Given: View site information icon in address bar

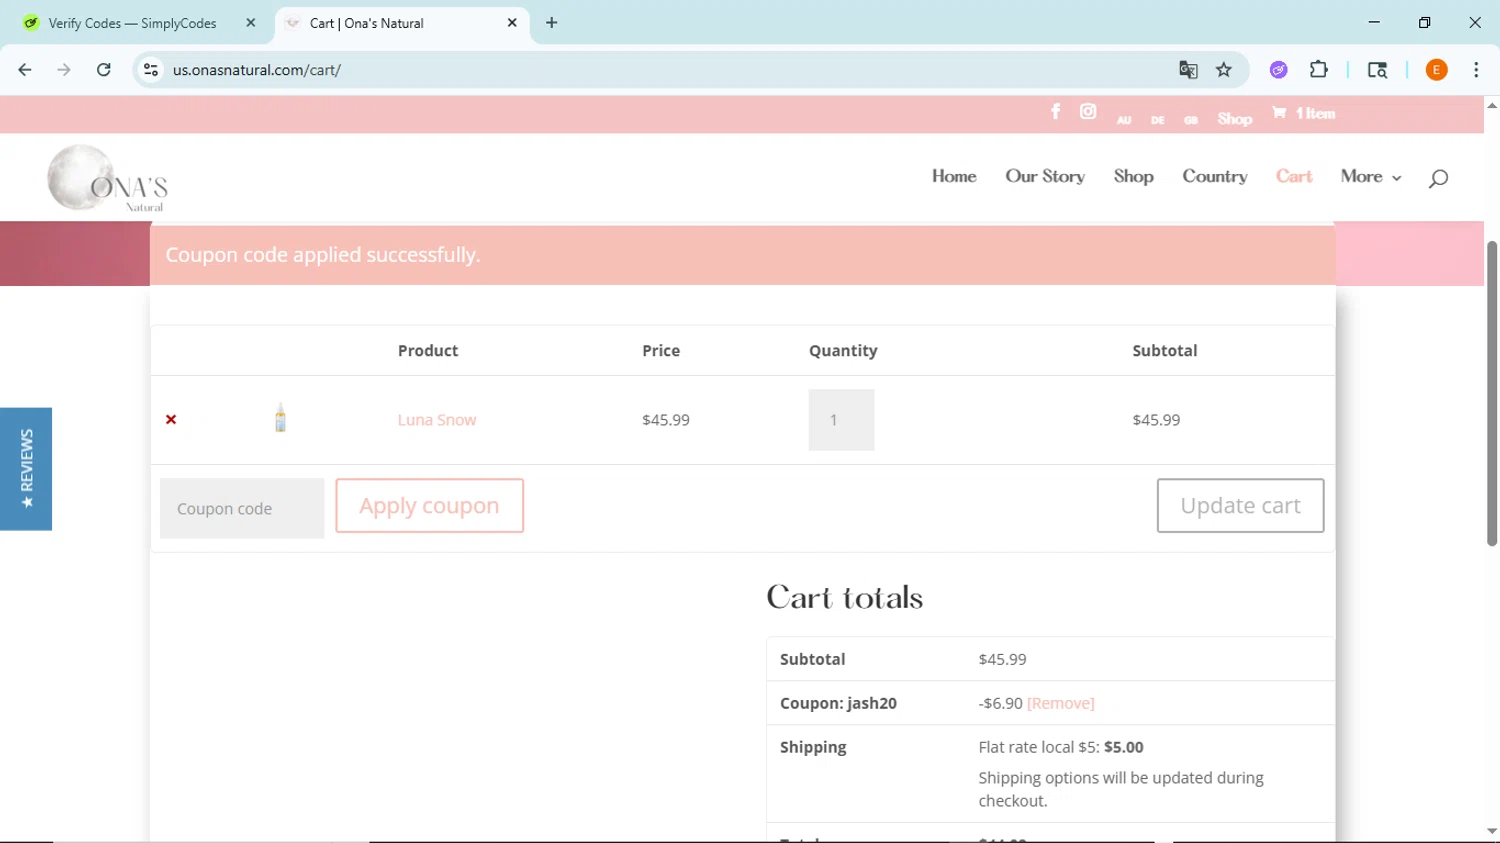Looking at the screenshot, I should tap(151, 70).
